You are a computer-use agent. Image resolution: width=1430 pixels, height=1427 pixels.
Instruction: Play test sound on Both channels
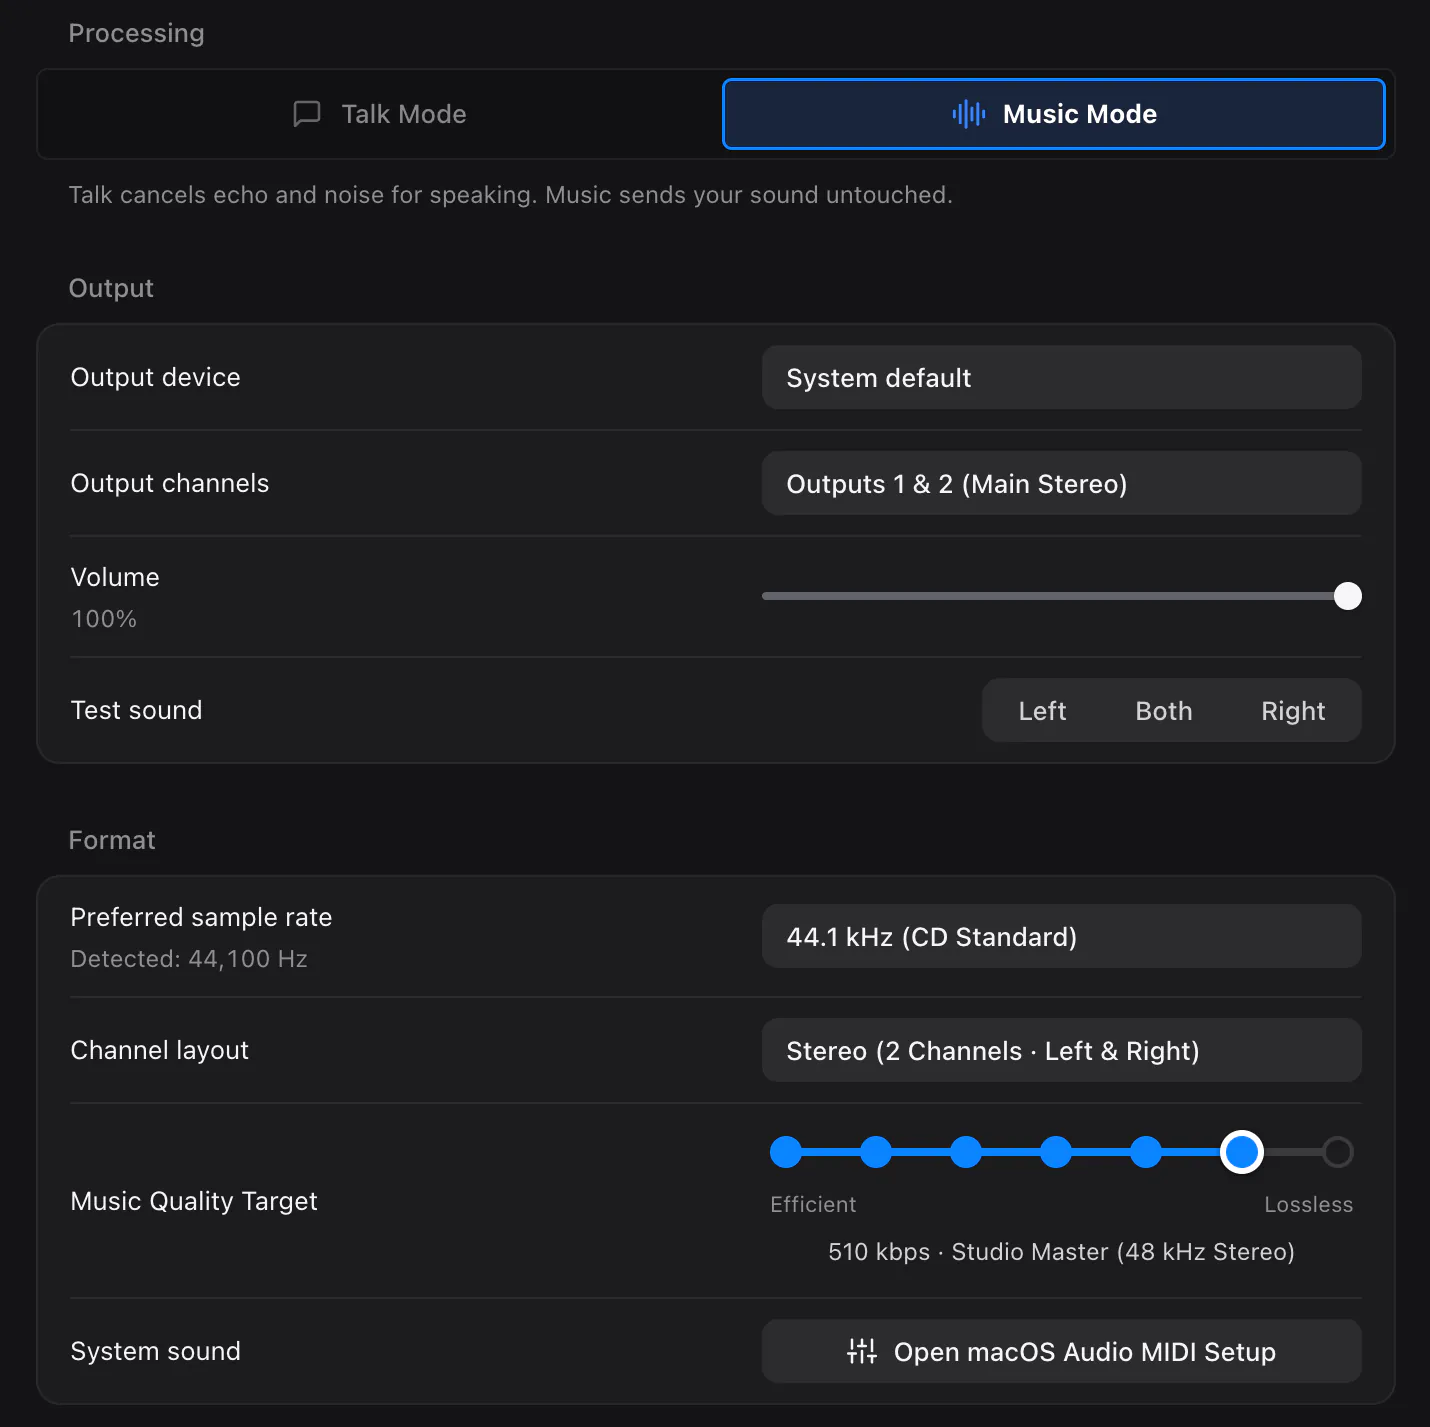click(1164, 711)
